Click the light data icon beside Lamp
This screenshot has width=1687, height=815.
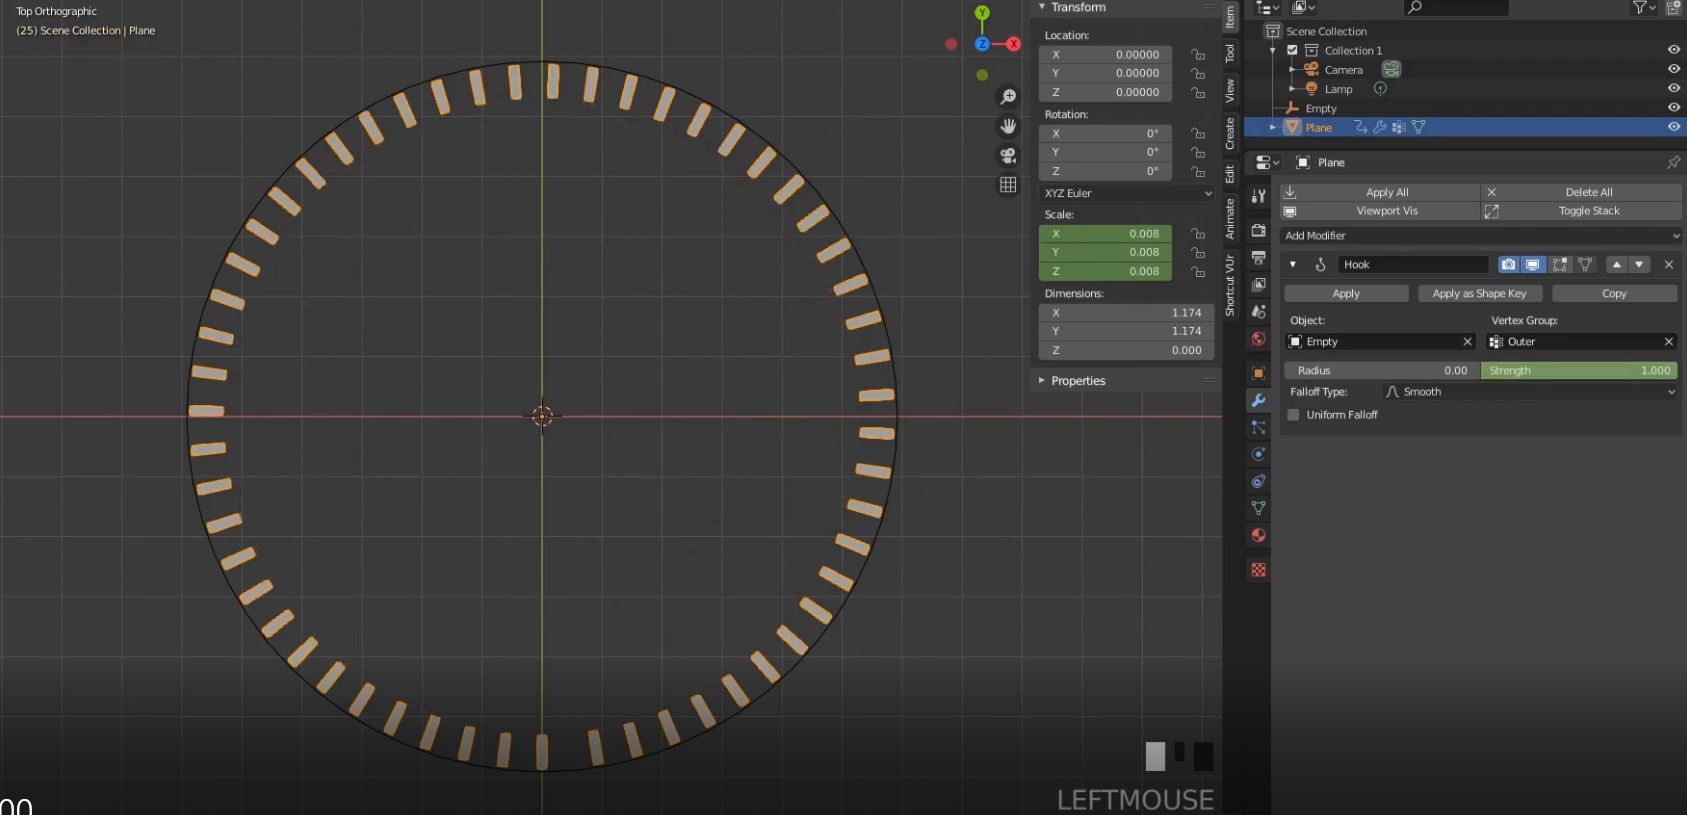click(1380, 89)
